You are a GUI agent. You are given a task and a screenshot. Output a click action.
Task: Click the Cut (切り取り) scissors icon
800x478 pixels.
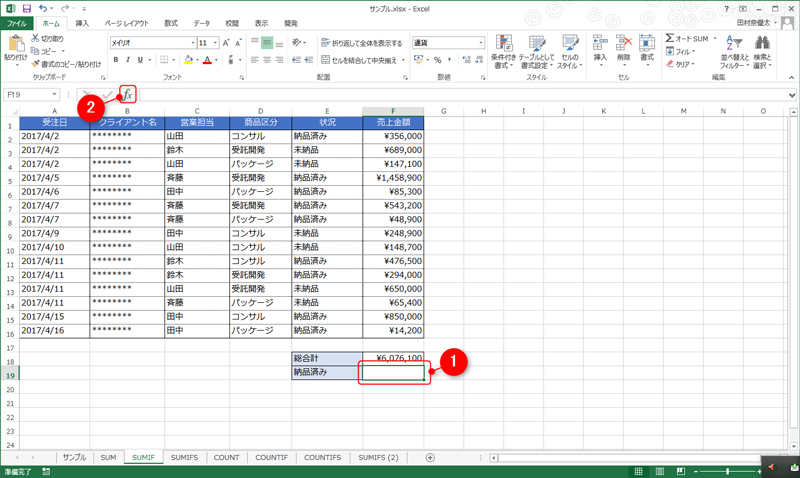35,39
